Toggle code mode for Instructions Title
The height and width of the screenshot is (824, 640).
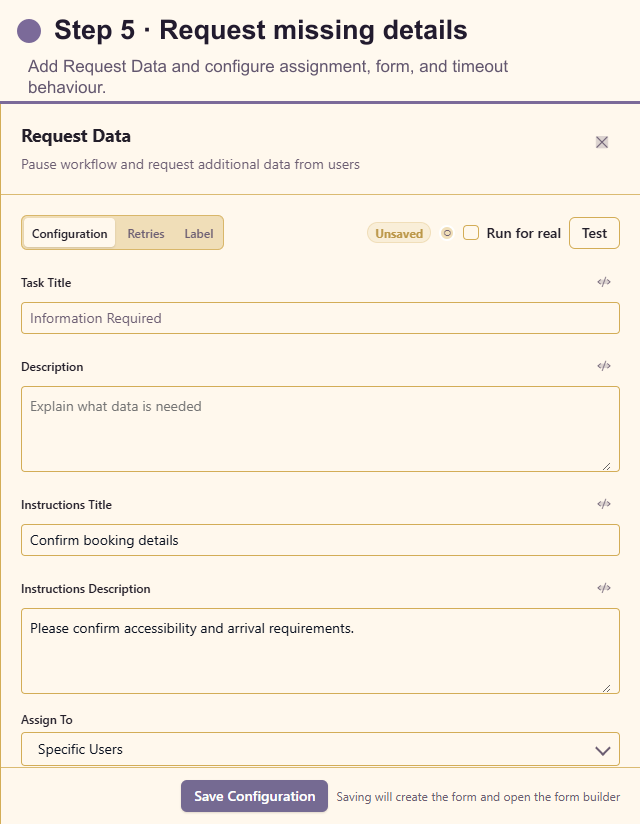[604, 504]
